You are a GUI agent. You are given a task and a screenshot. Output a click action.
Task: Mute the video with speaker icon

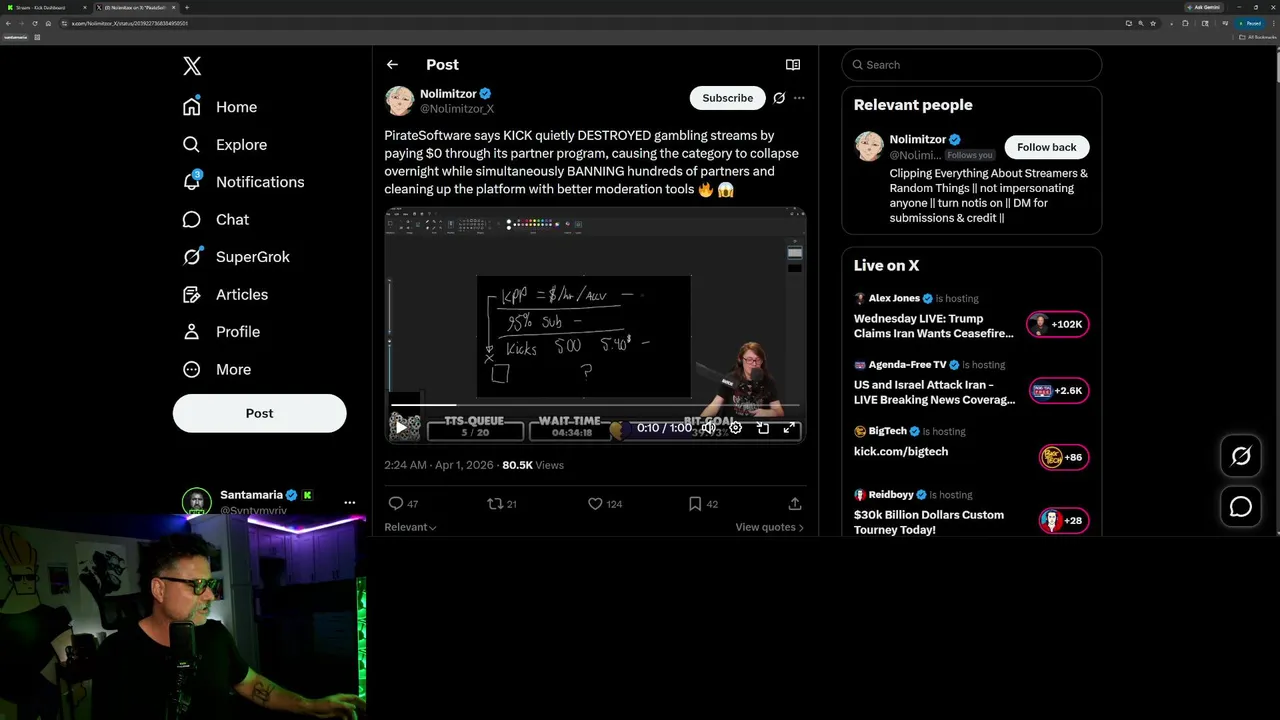click(708, 427)
